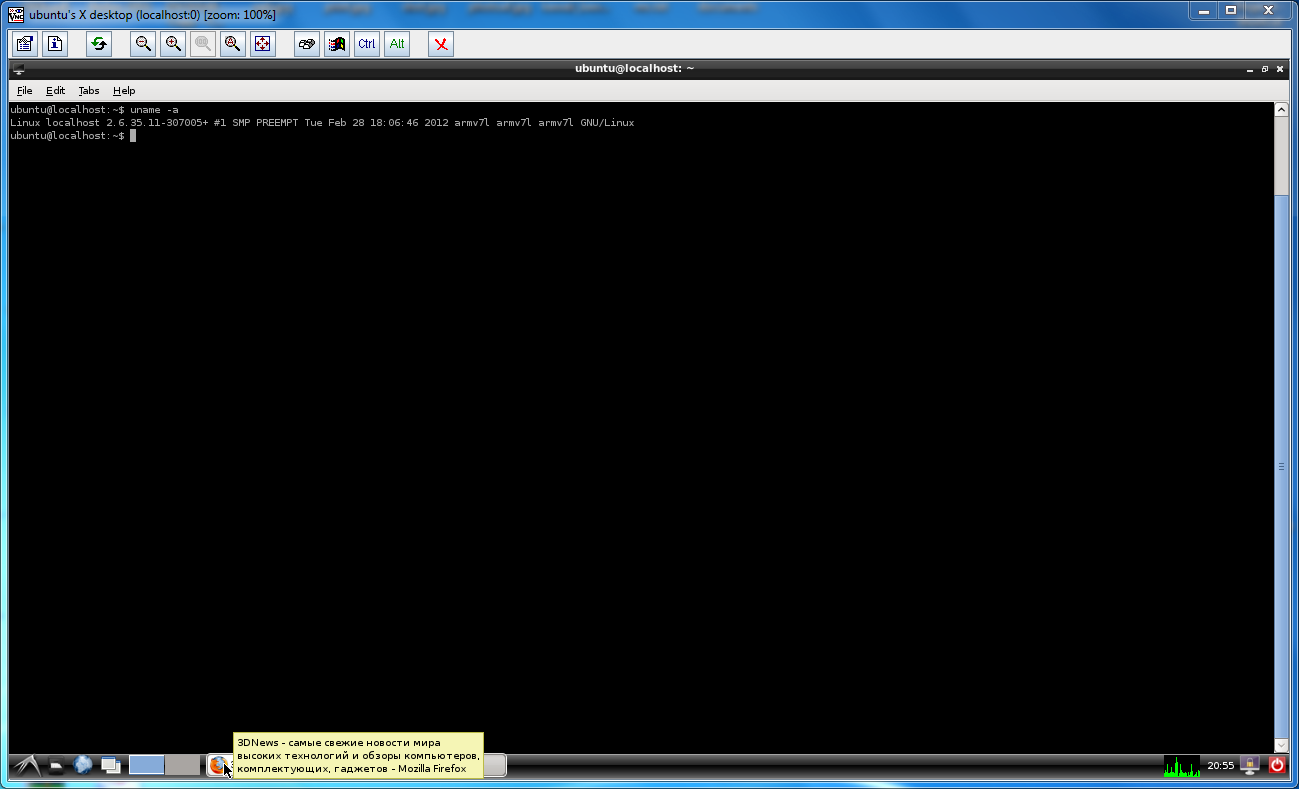The width and height of the screenshot is (1299, 789).
Task: Expand the Help menu
Action: tap(124, 91)
